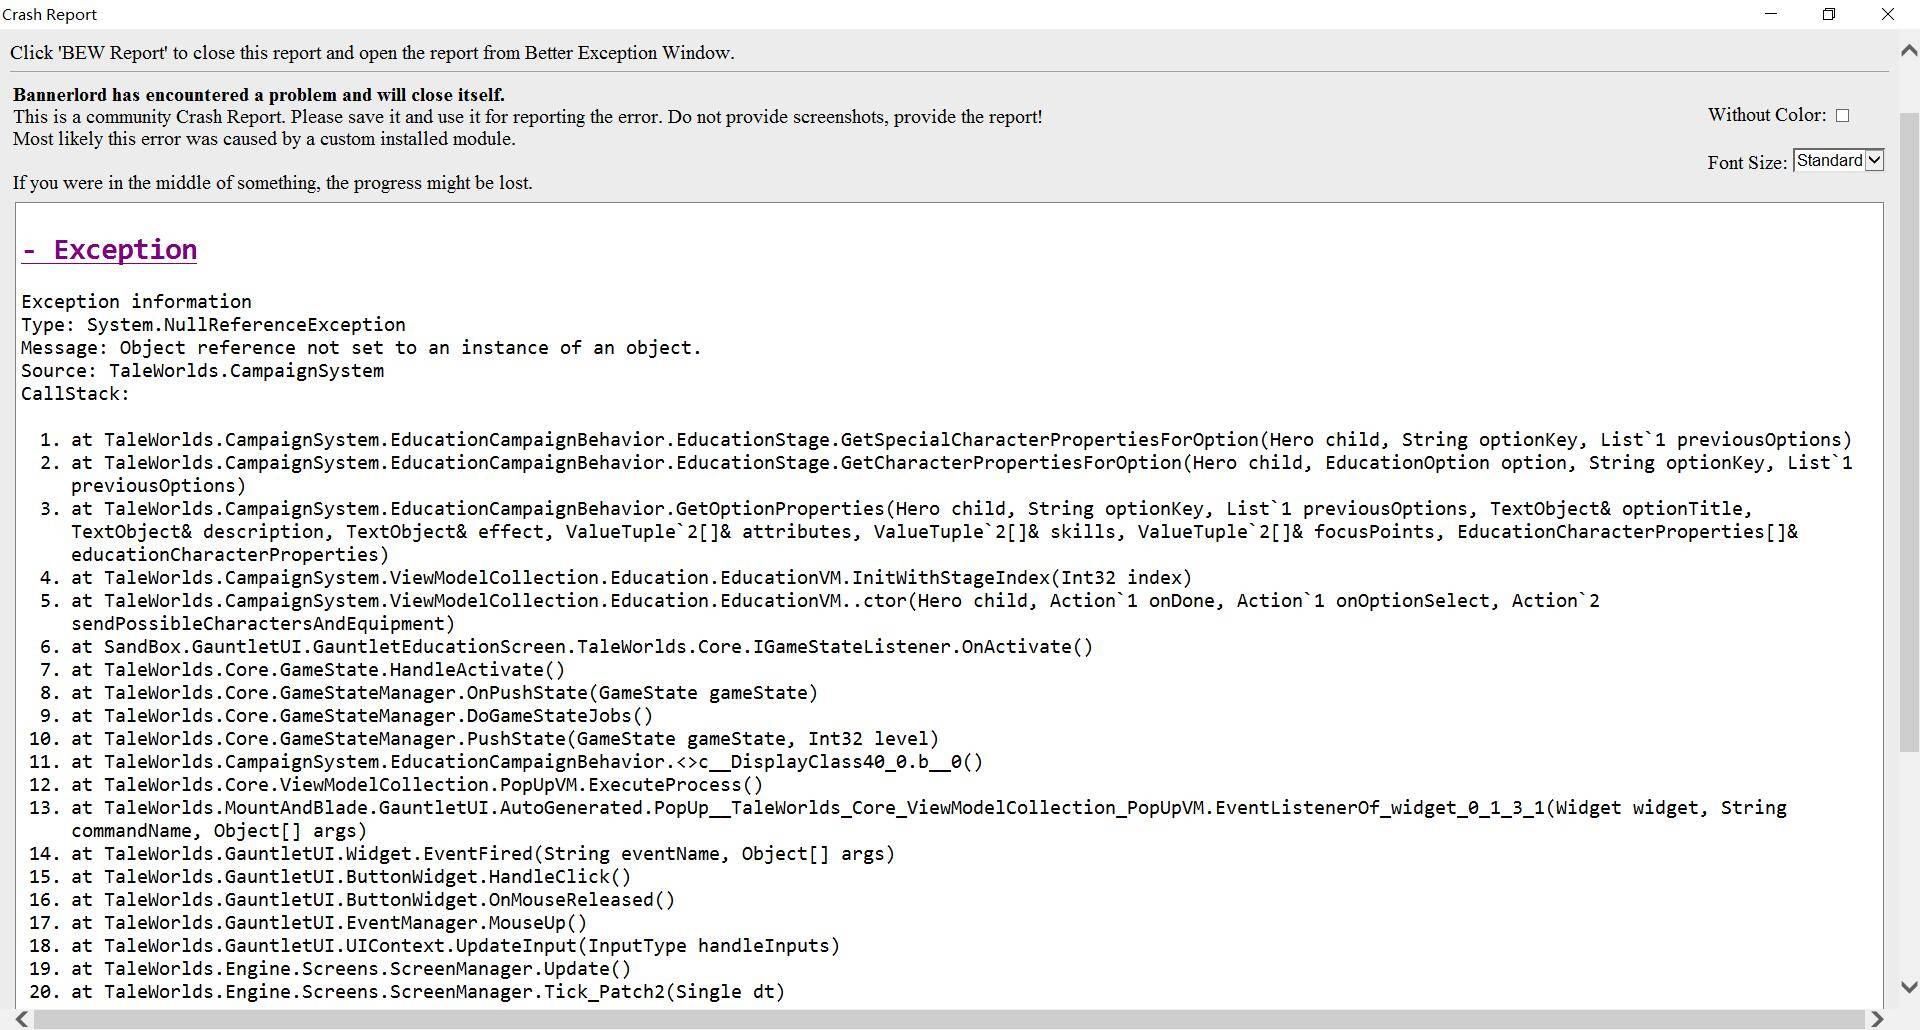Close the Crash Report window

pos(1888,14)
